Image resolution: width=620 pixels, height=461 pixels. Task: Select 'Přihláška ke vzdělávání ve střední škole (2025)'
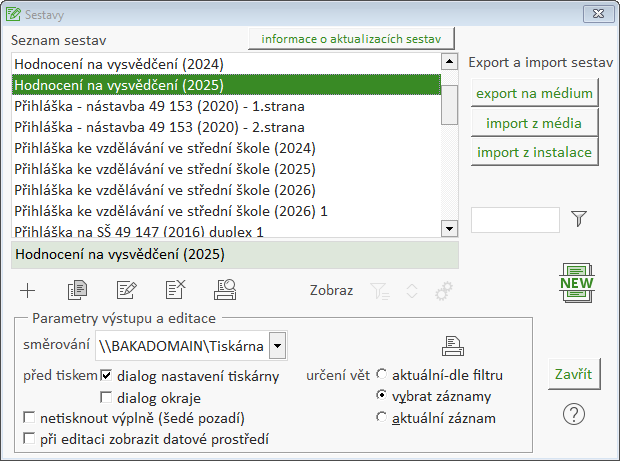coord(165,168)
